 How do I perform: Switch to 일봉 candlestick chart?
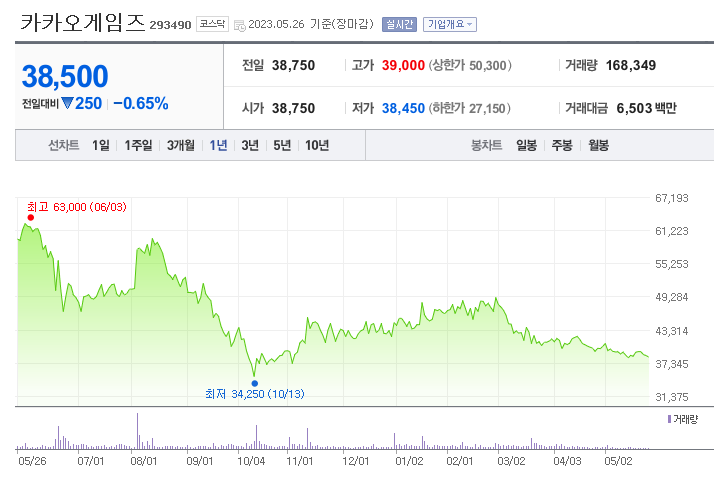click(x=526, y=145)
